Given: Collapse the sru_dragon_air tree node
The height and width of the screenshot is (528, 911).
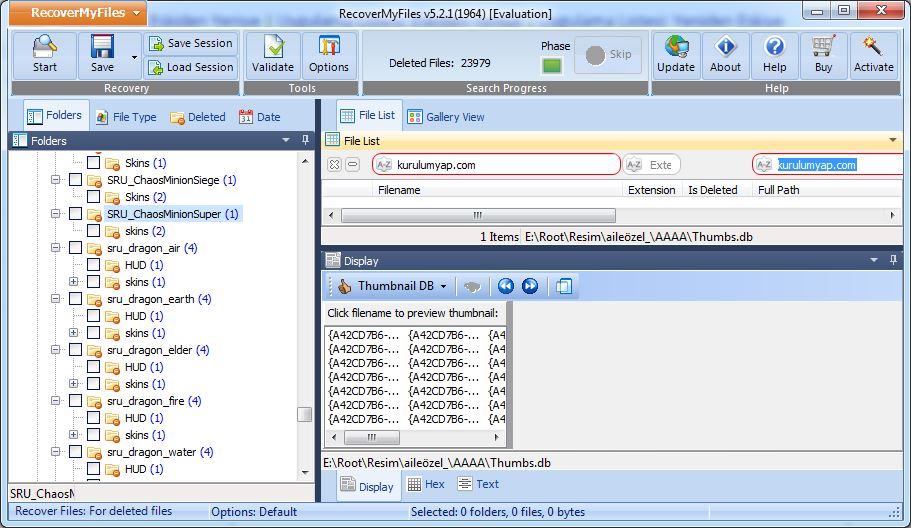Looking at the screenshot, I should (x=55, y=248).
